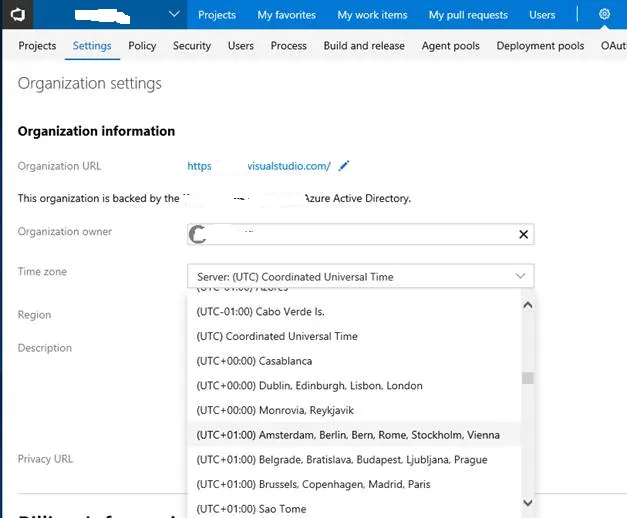The width and height of the screenshot is (627, 518).
Task: Open the Agent pools tab
Action: [x=451, y=46]
